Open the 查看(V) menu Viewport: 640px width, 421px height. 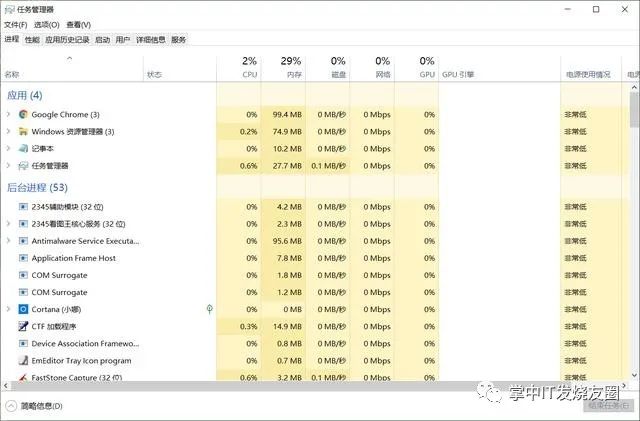point(79,25)
